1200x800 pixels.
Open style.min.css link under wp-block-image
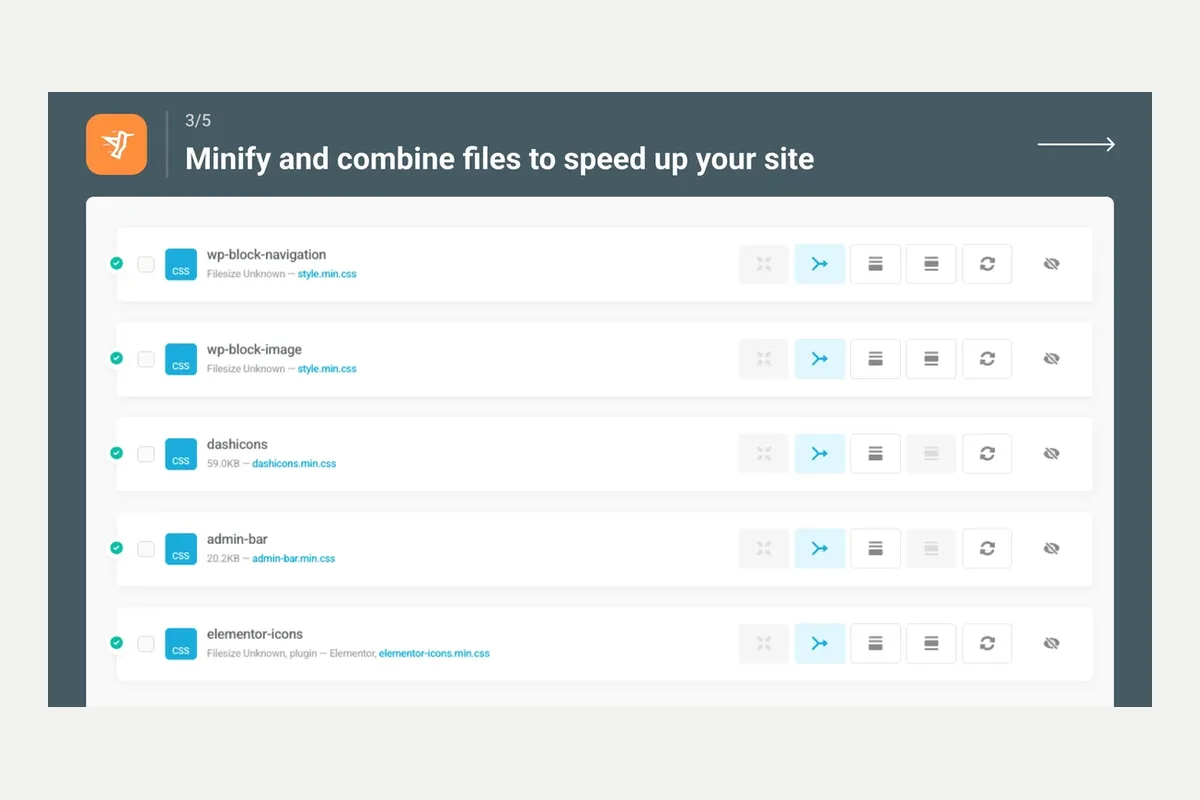pyautogui.click(x=327, y=369)
